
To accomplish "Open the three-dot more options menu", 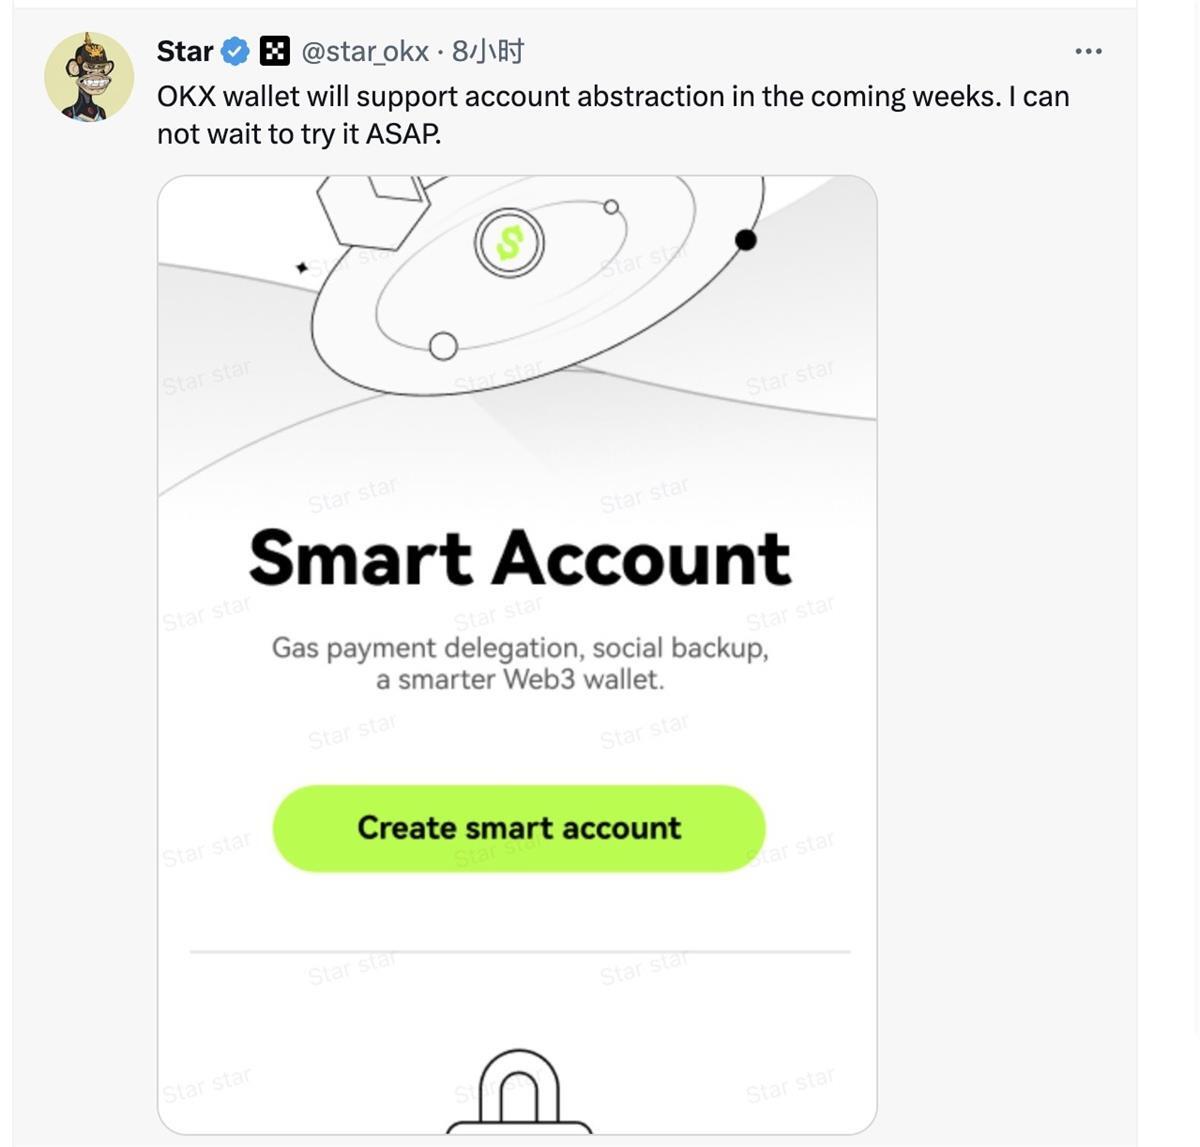I will tap(1088, 51).
